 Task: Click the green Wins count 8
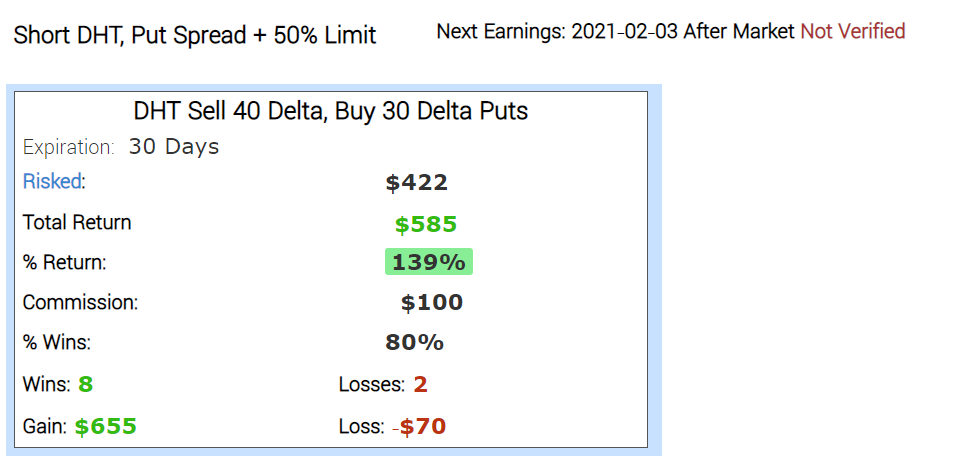coord(85,384)
